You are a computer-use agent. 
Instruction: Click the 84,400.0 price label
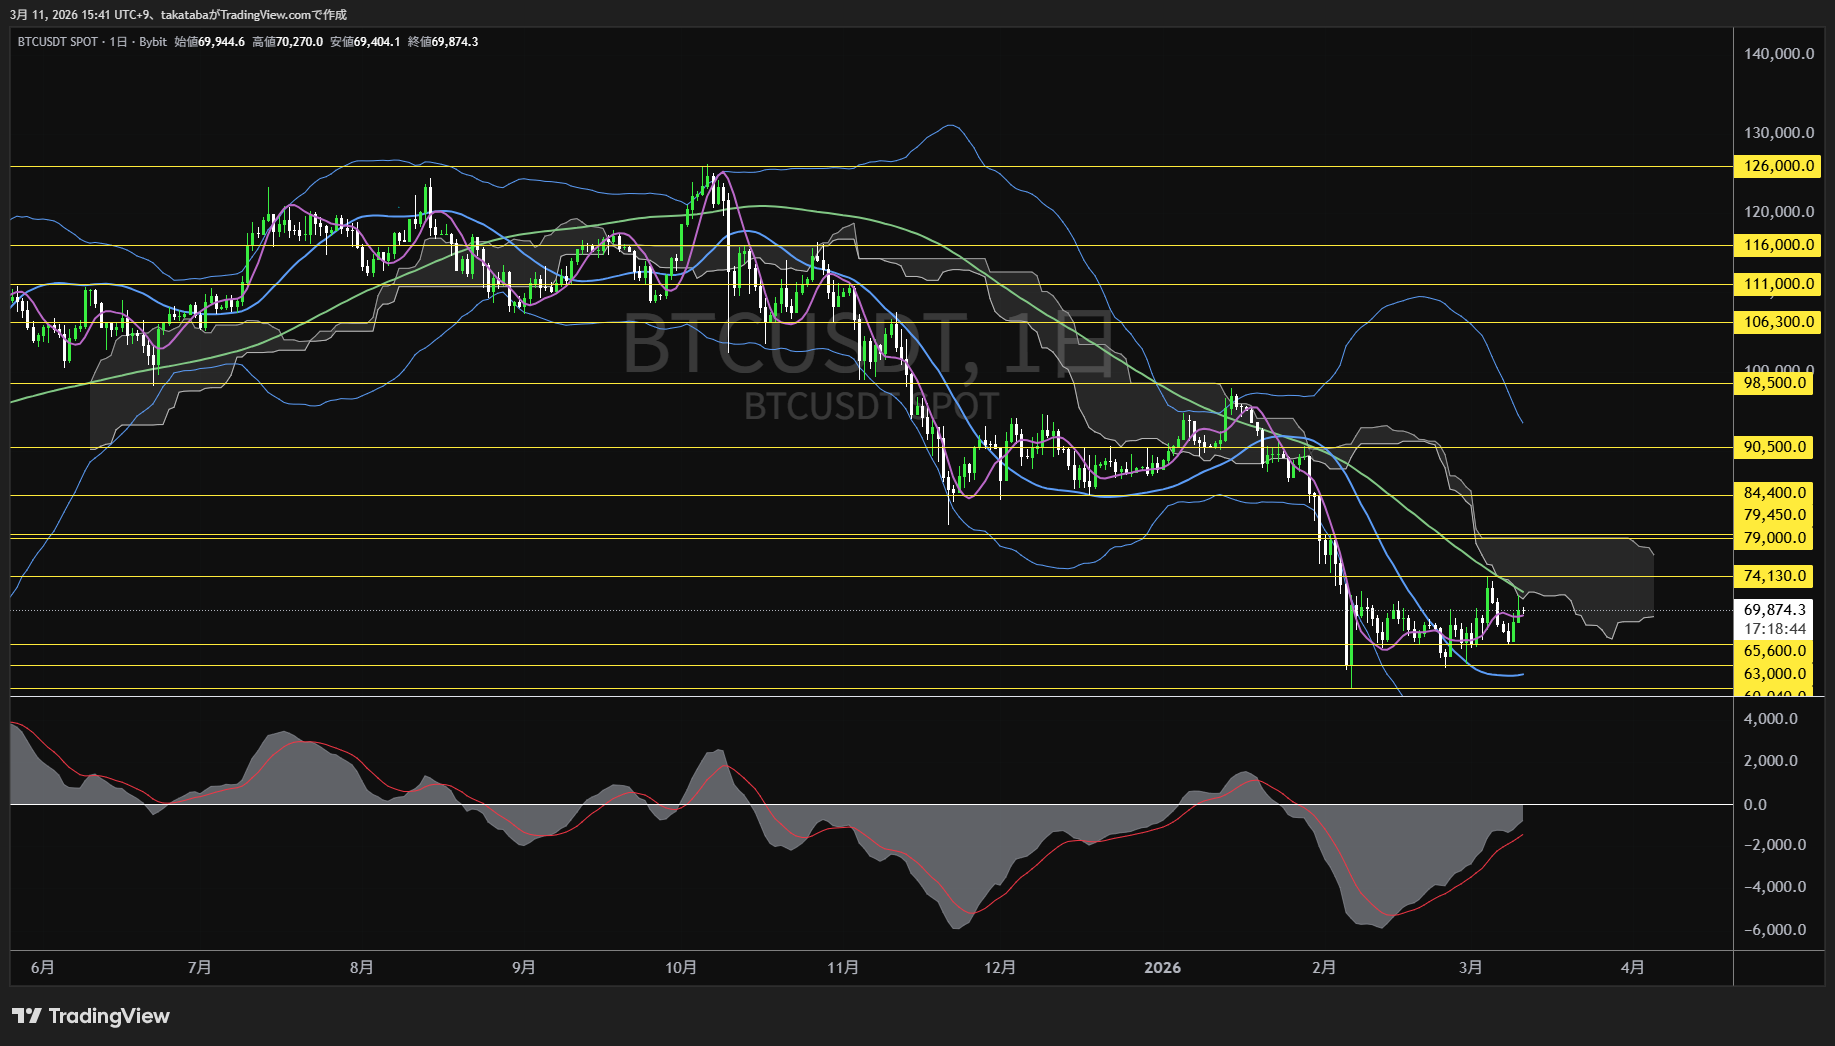coord(1774,493)
